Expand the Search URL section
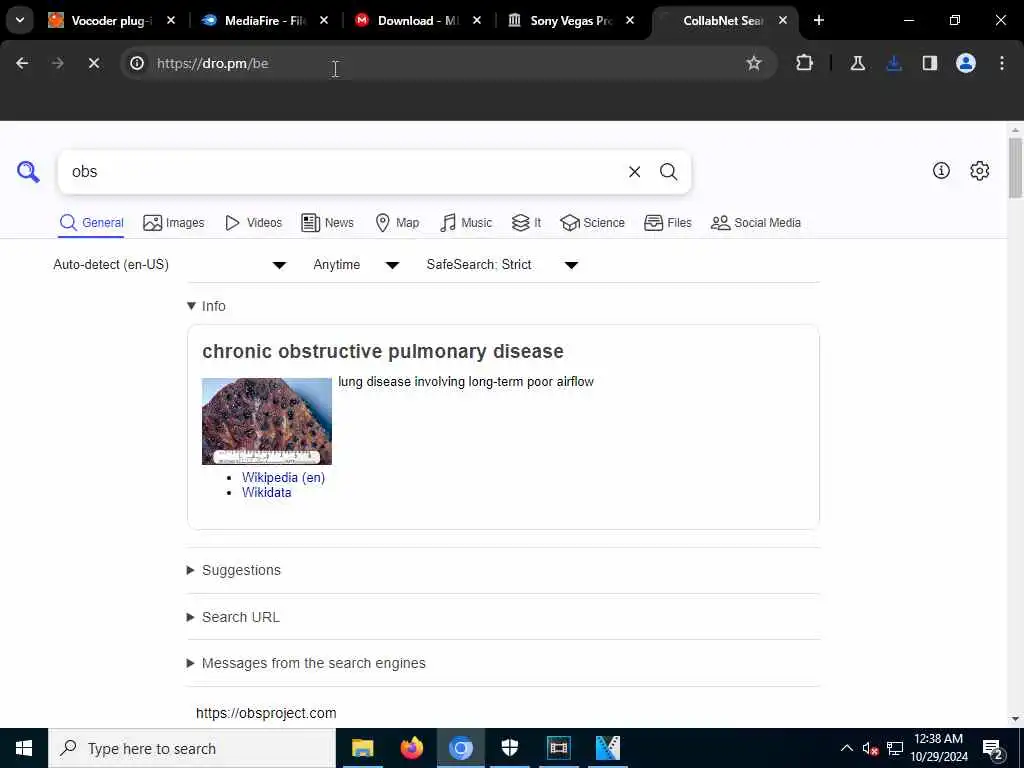The image size is (1024, 768). pos(233,617)
